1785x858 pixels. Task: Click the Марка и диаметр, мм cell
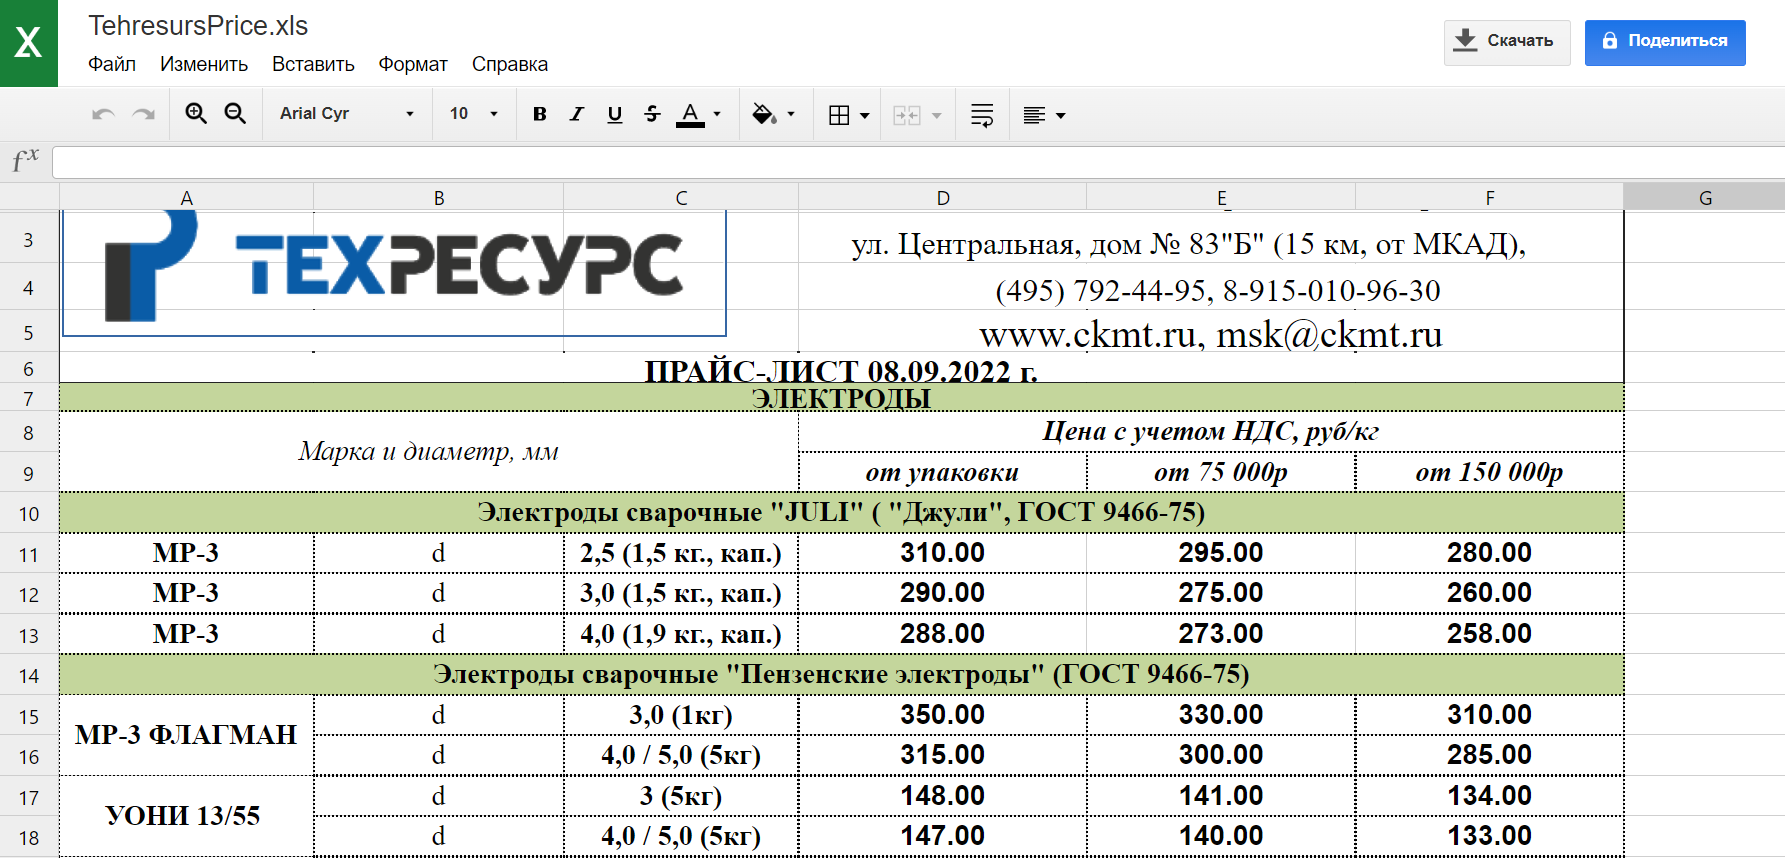[429, 451]
